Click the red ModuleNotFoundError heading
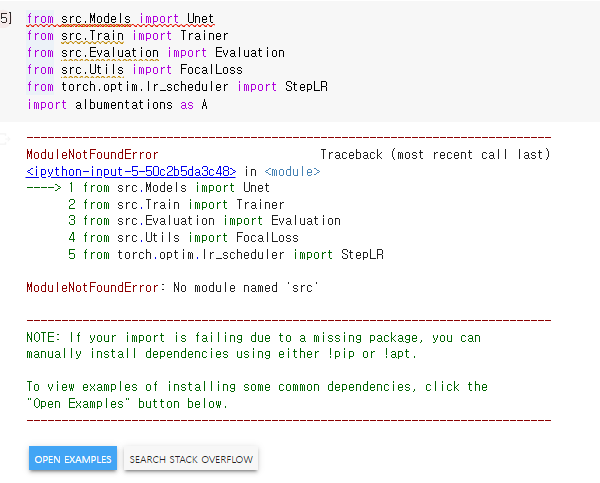 92,155
